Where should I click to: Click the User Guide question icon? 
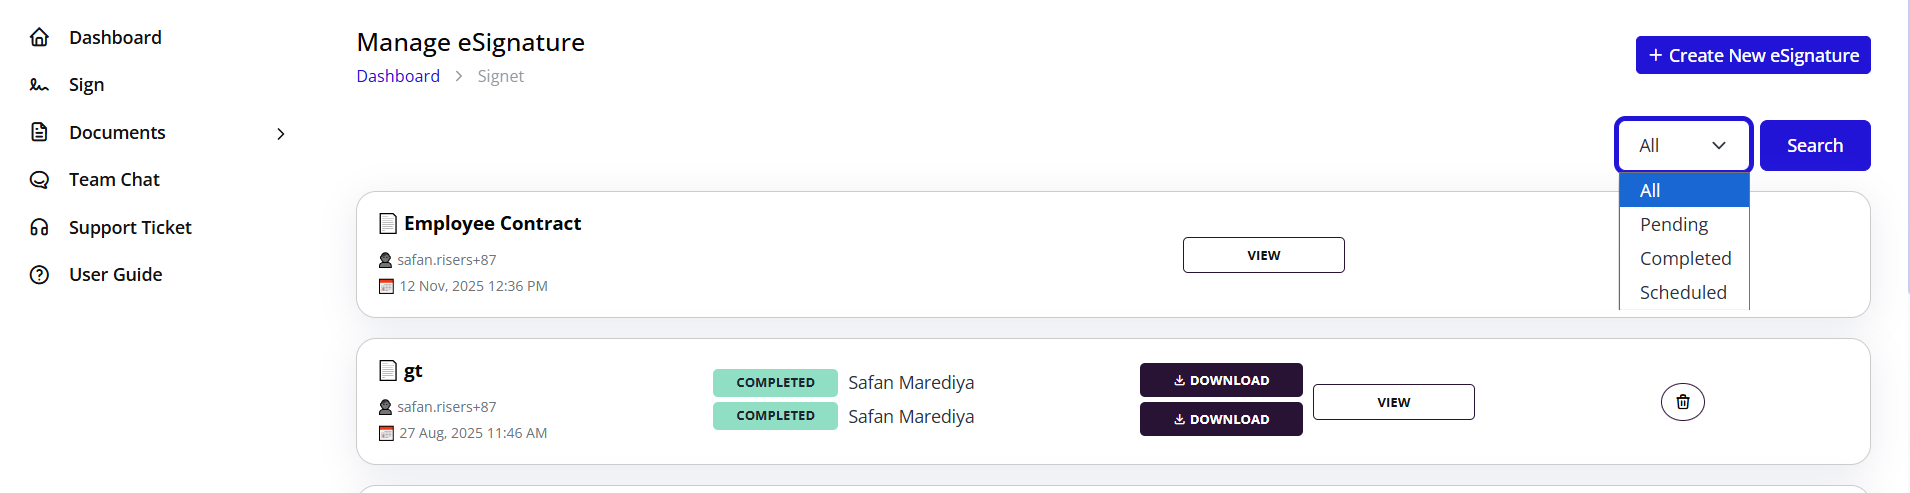(x=39, y=275)
